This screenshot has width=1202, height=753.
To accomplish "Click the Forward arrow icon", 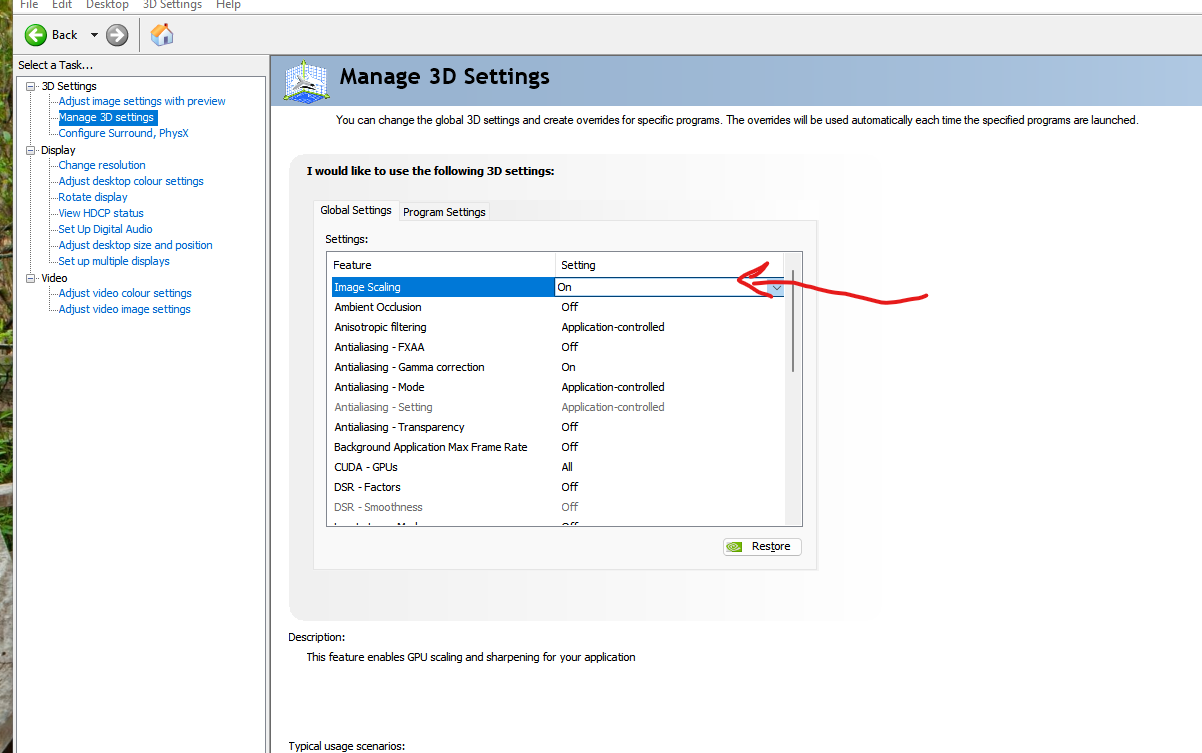I will point(117,35).
